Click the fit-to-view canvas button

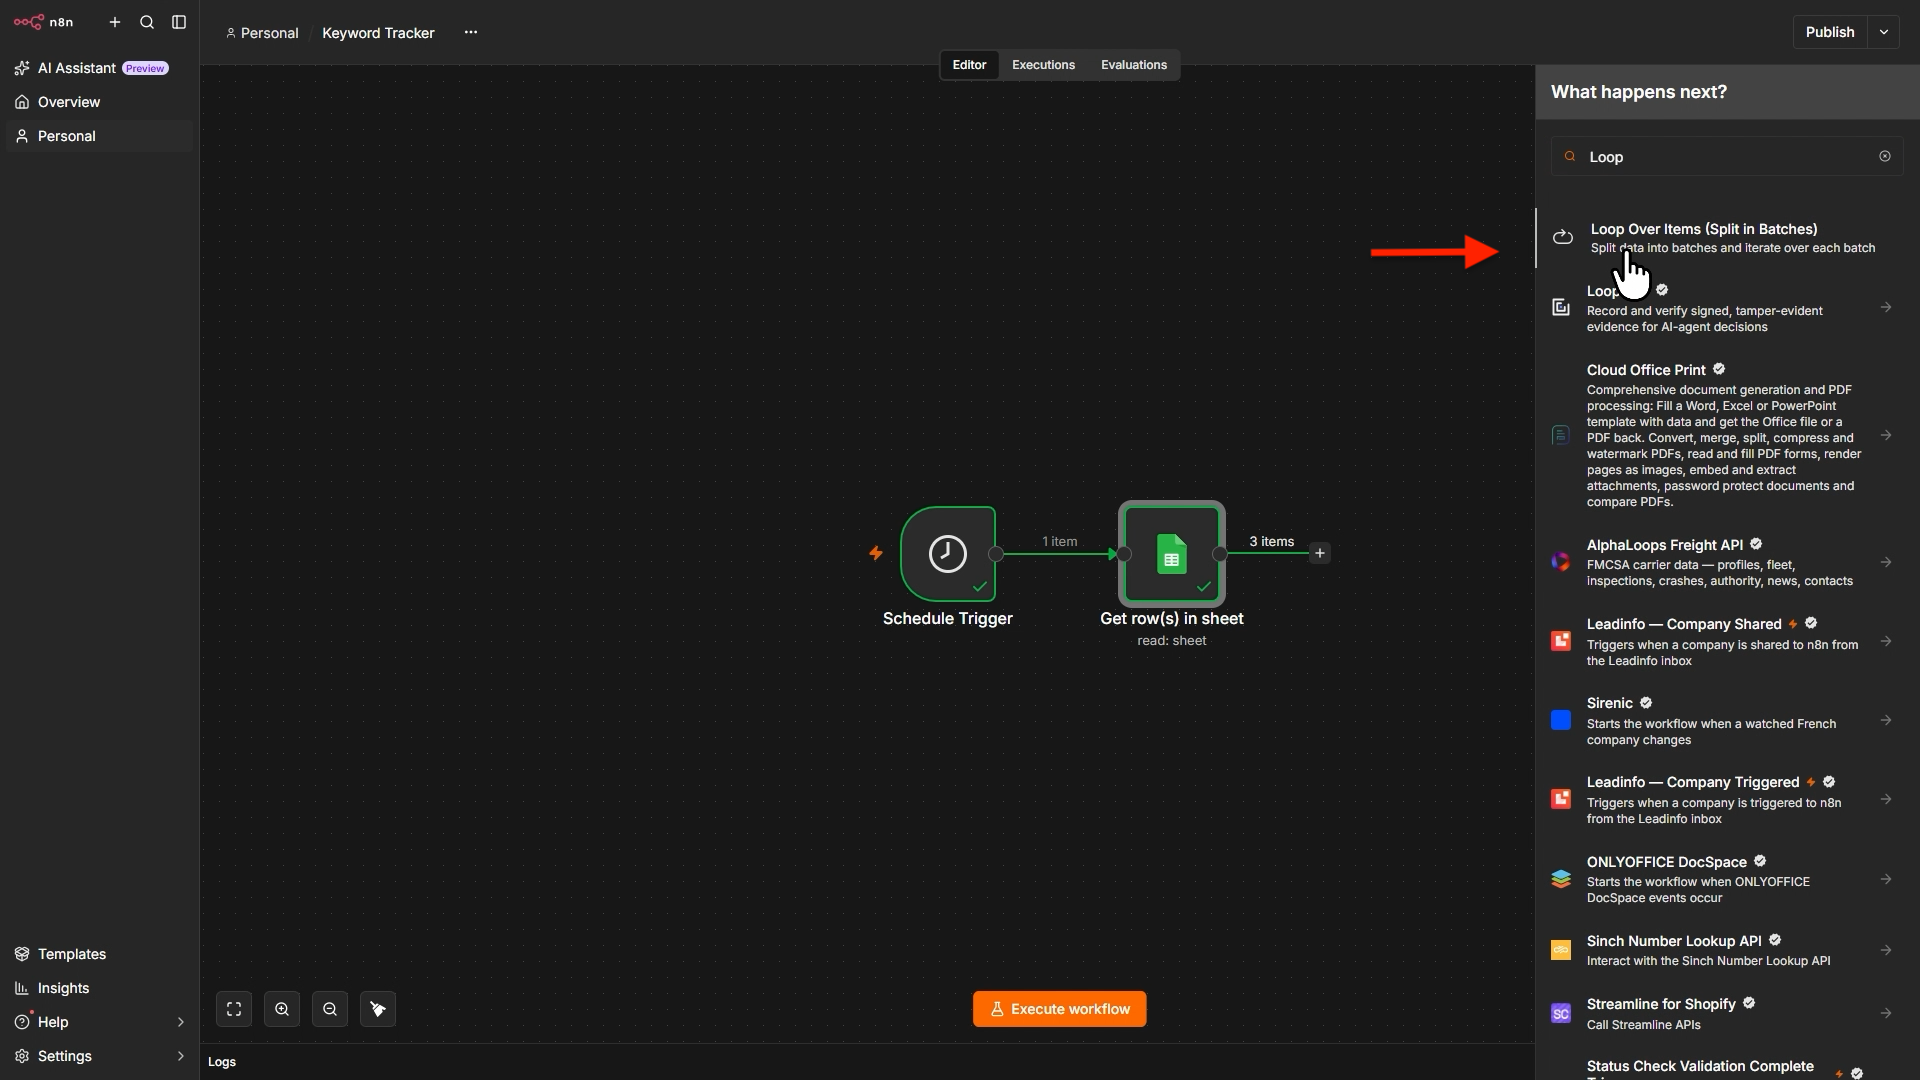click(234, 1009)
